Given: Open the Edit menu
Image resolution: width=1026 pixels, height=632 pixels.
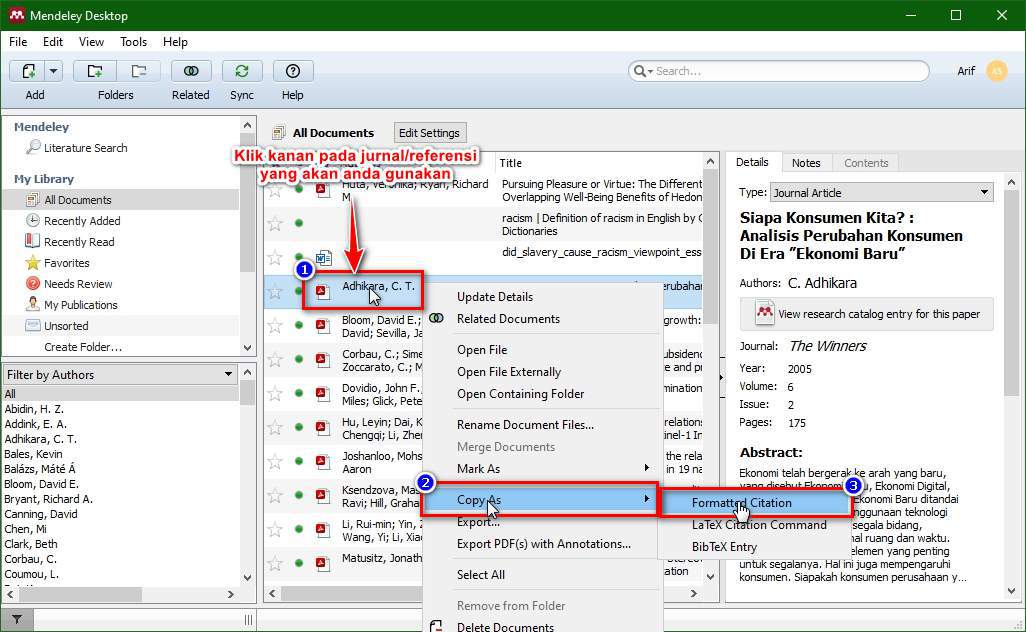Looking at the screenshot, I should click(52, 41).
